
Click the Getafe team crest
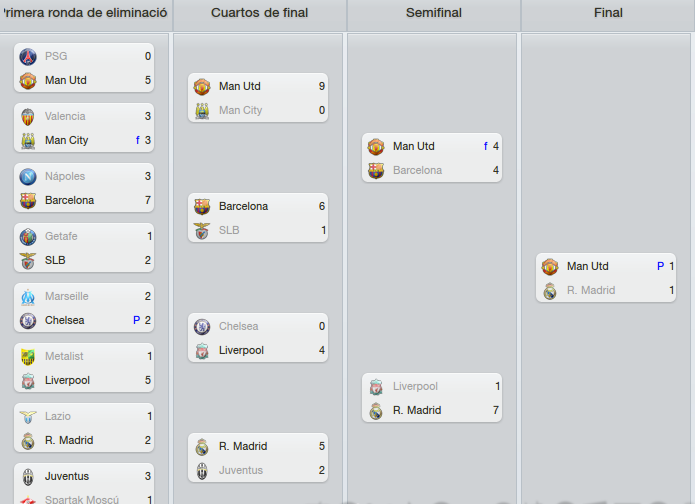tap(28, 237)
